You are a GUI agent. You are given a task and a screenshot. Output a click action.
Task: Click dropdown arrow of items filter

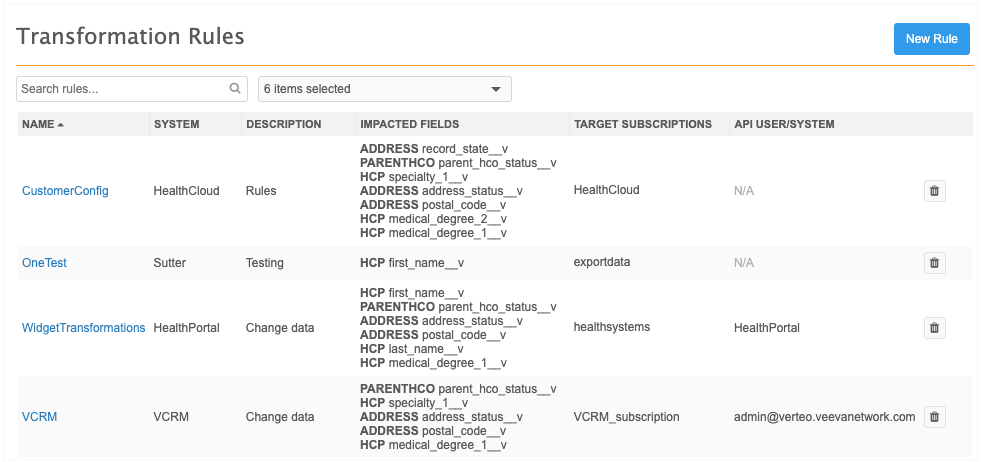[496, 89]
